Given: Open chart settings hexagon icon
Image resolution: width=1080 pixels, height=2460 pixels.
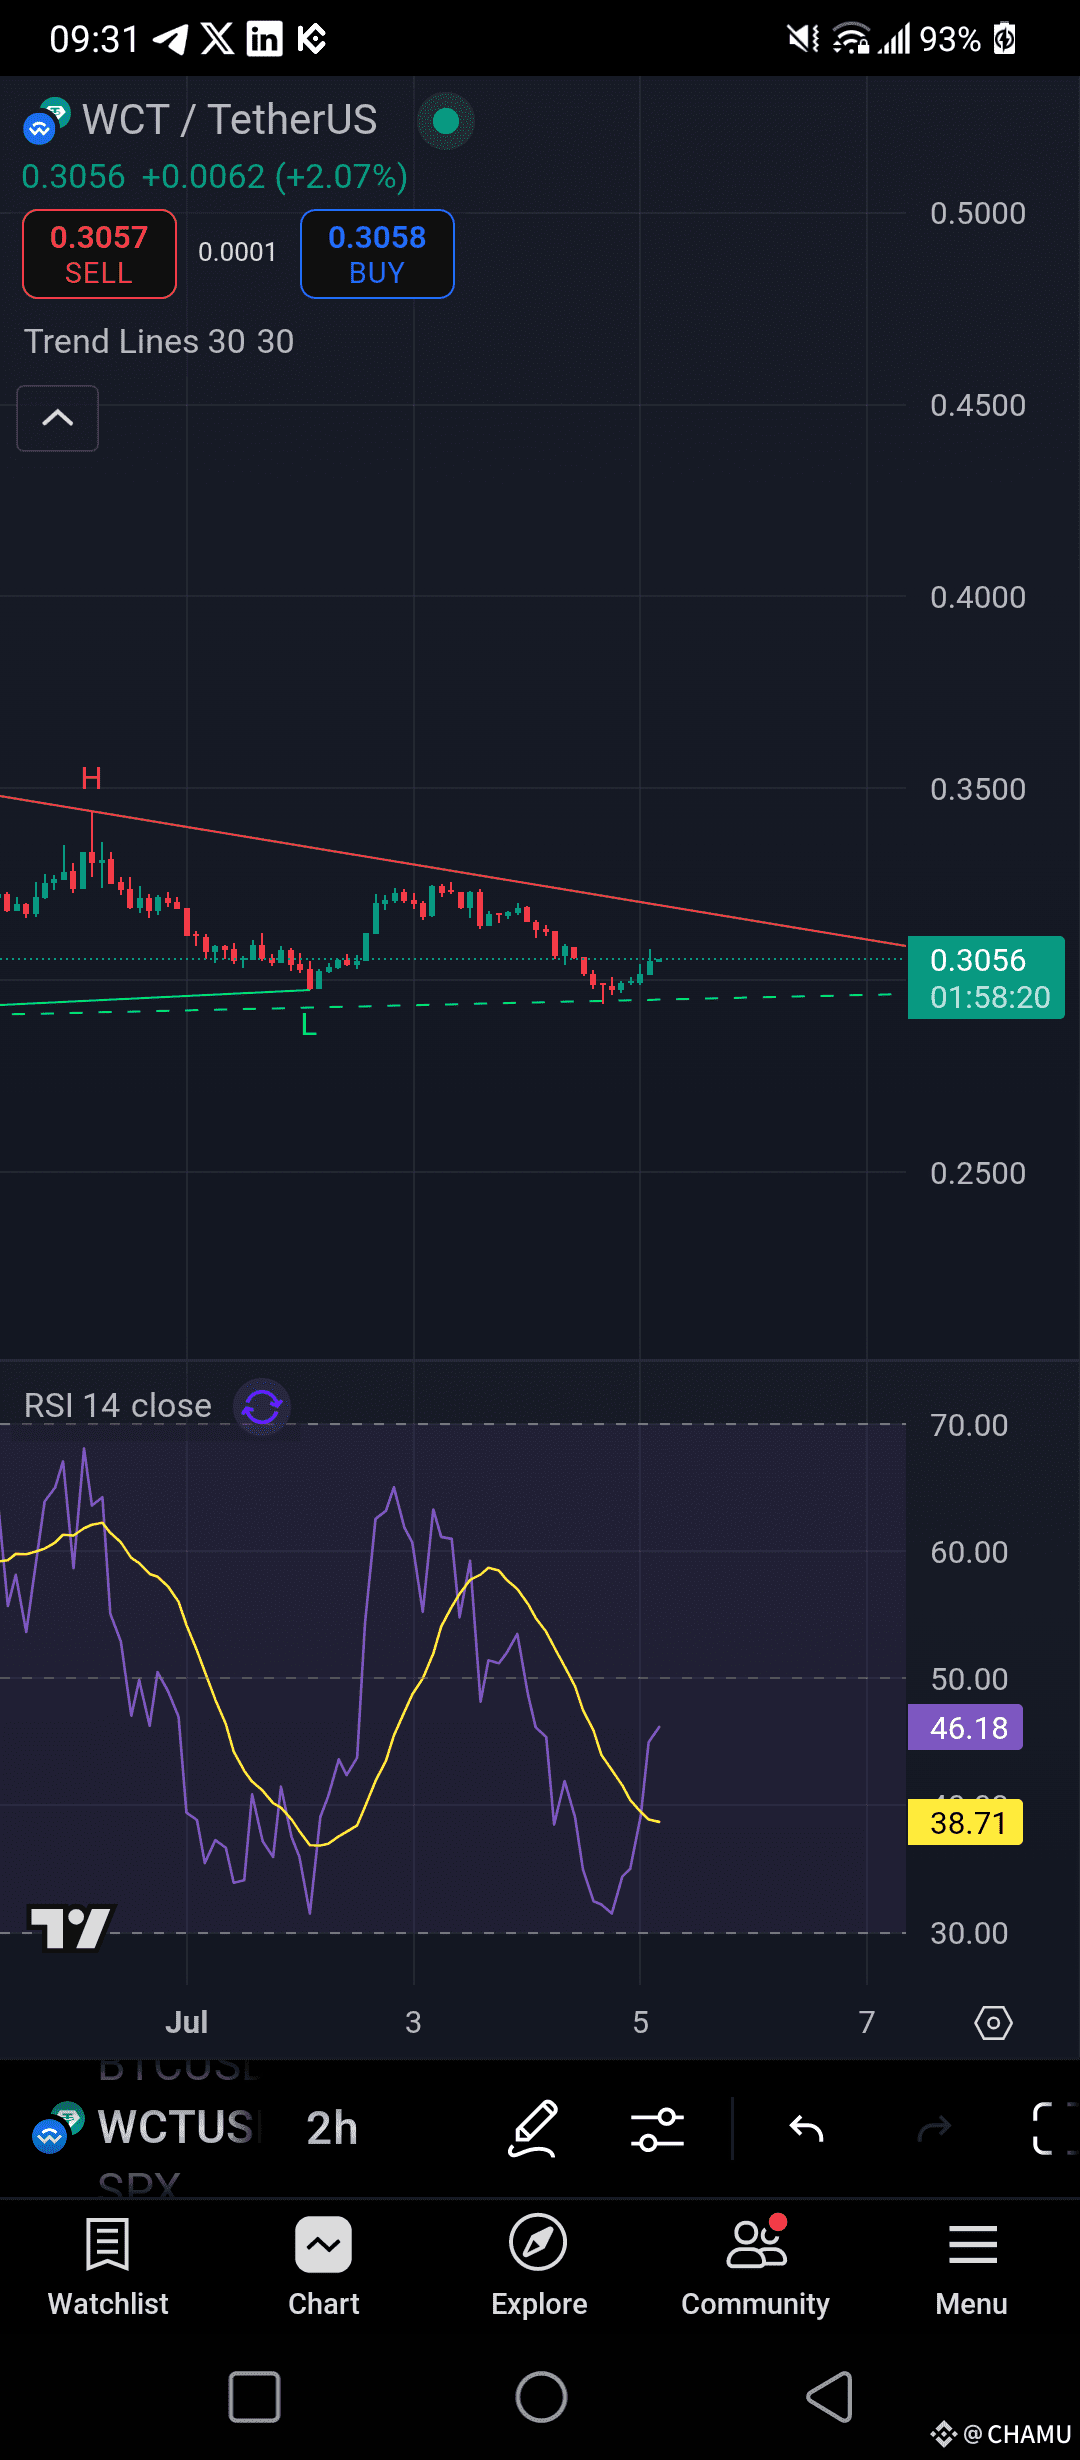Looking at the screenshot, I should coord(993,2023).
